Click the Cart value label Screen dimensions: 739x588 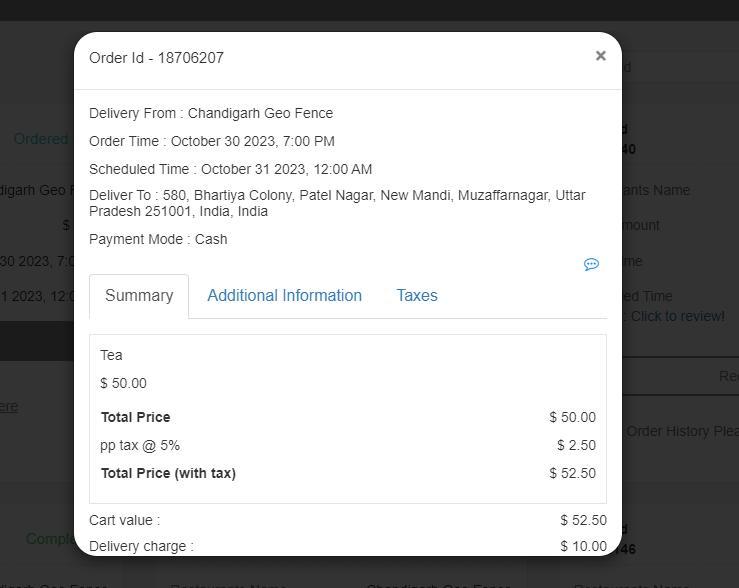(125, 520)
